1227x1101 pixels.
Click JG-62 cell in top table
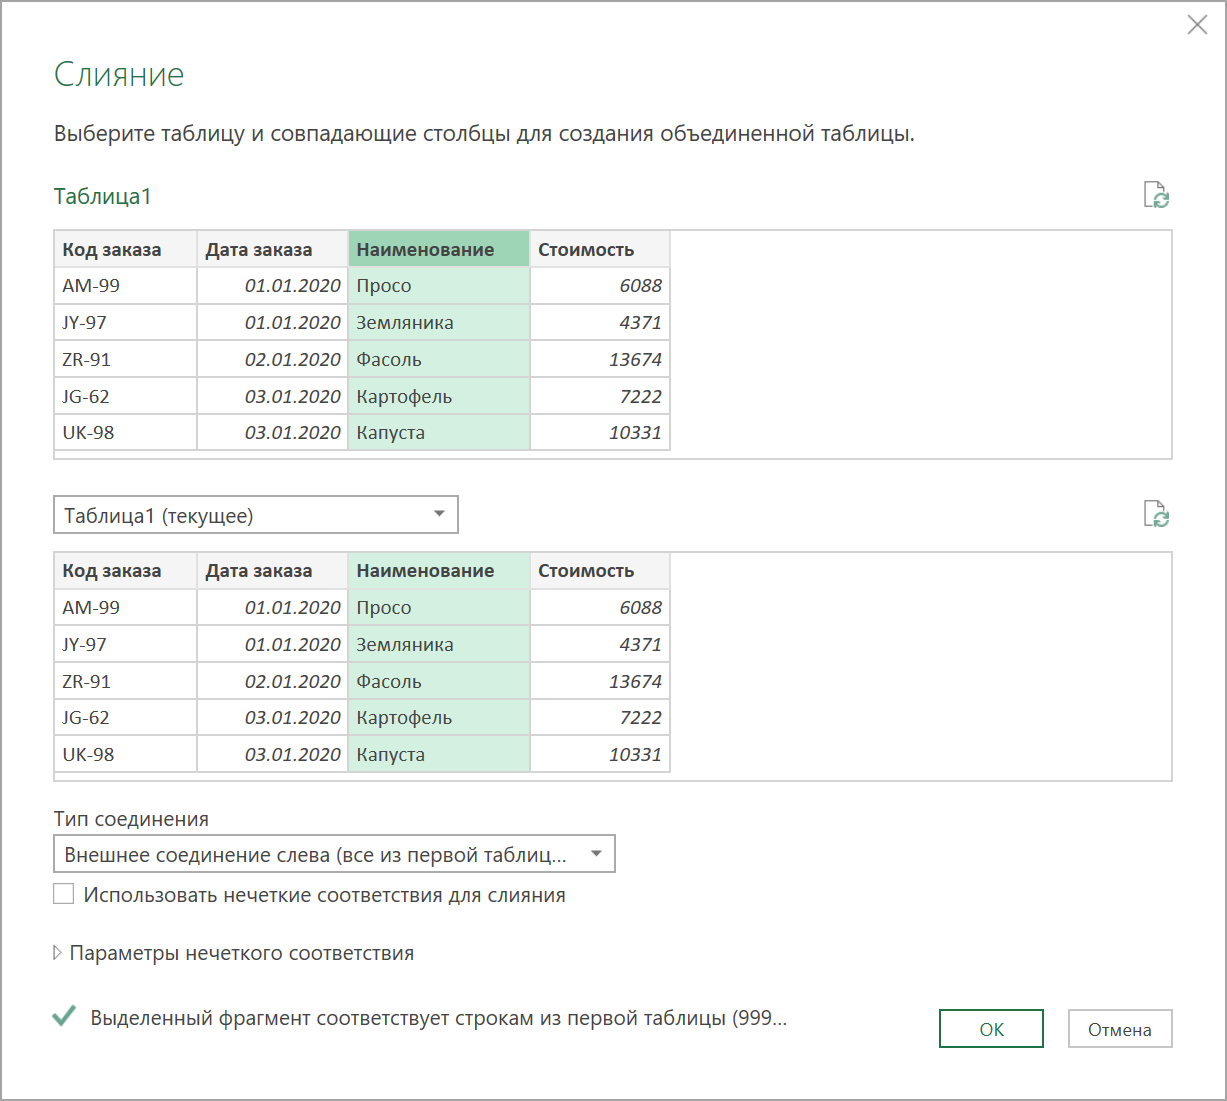(125, 396)
